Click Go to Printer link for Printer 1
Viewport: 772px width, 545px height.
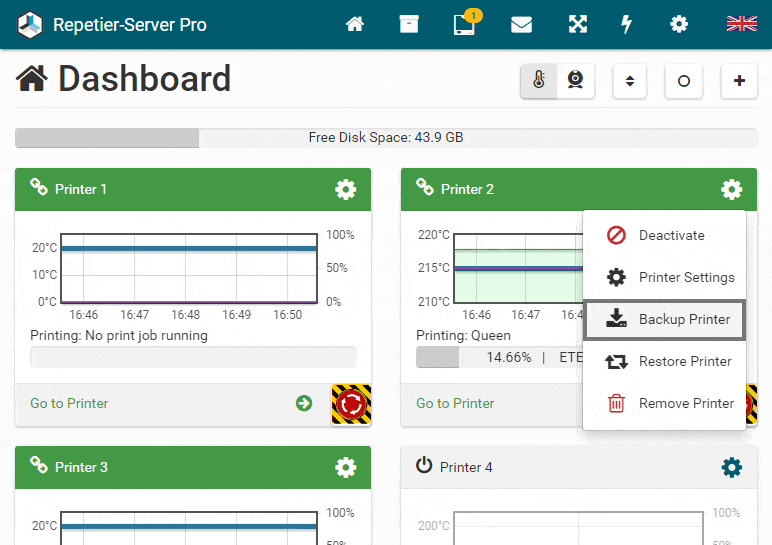pyautogui.click(x=69, y=403)
